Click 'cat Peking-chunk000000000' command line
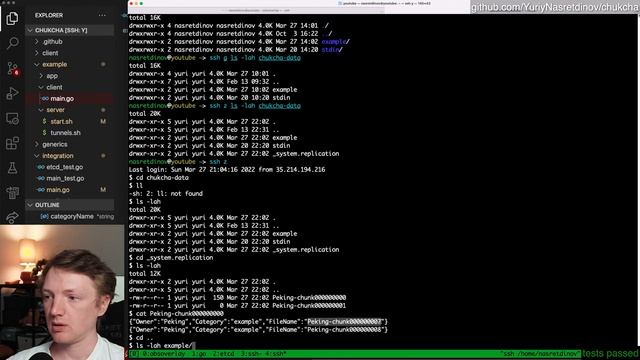This screenshot has width=640, height=360. click(x=176, y=314)
